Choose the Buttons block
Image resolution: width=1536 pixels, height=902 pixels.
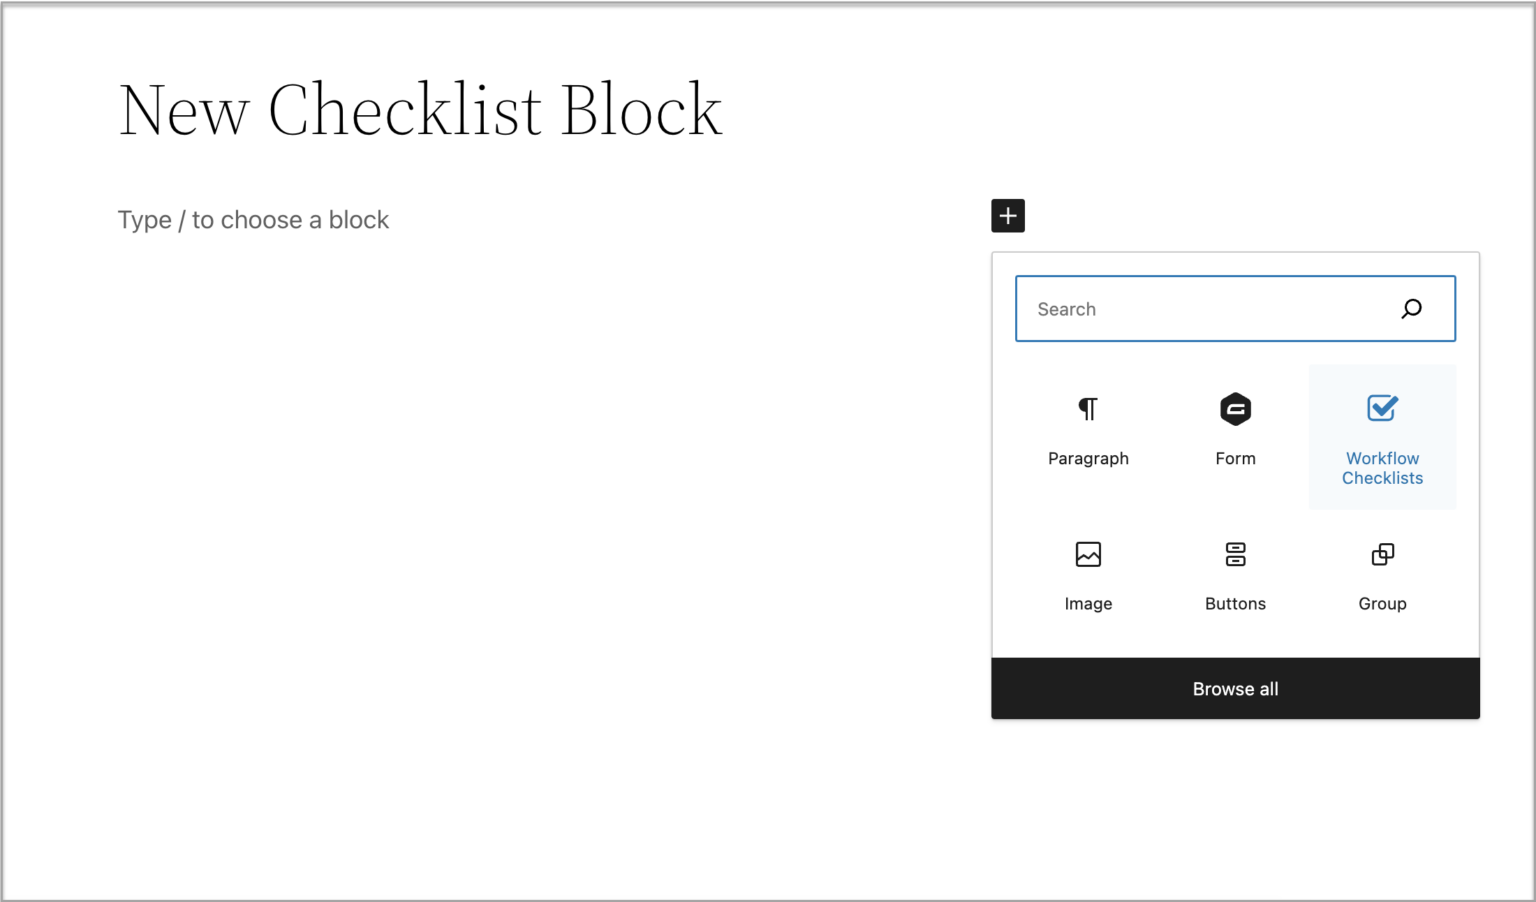(x=1235, y=575)
